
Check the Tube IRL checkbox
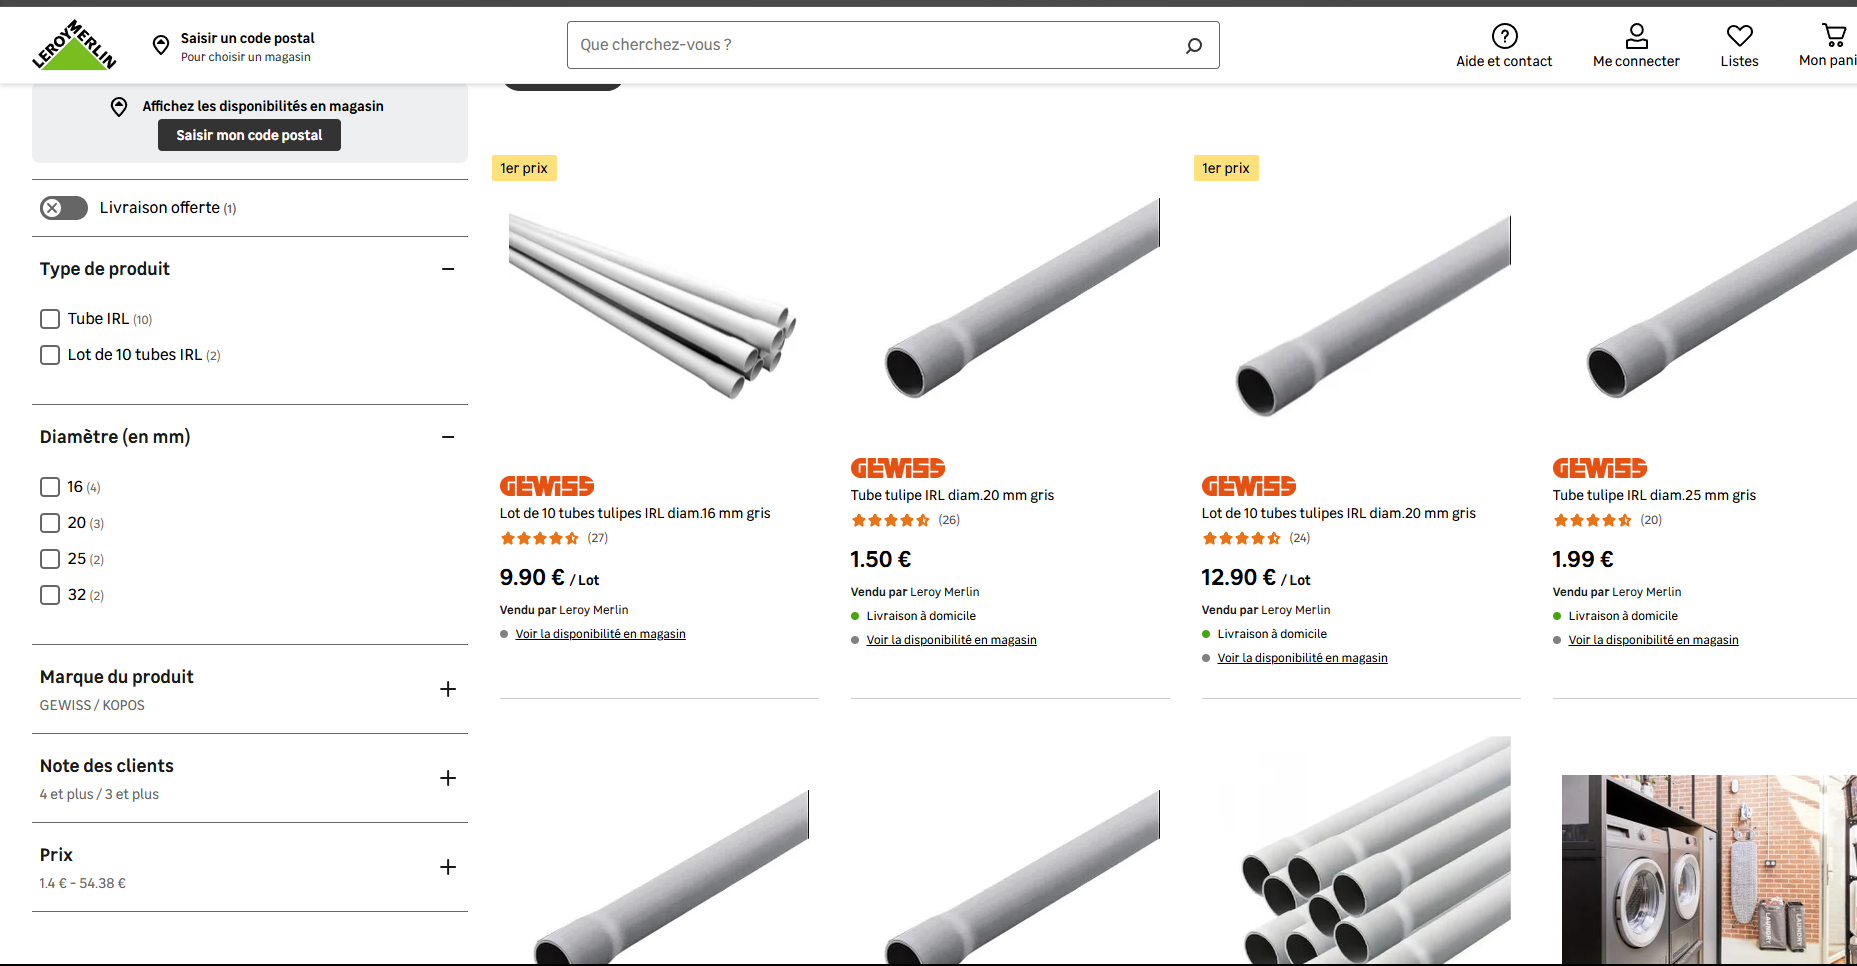pos(50,319)
